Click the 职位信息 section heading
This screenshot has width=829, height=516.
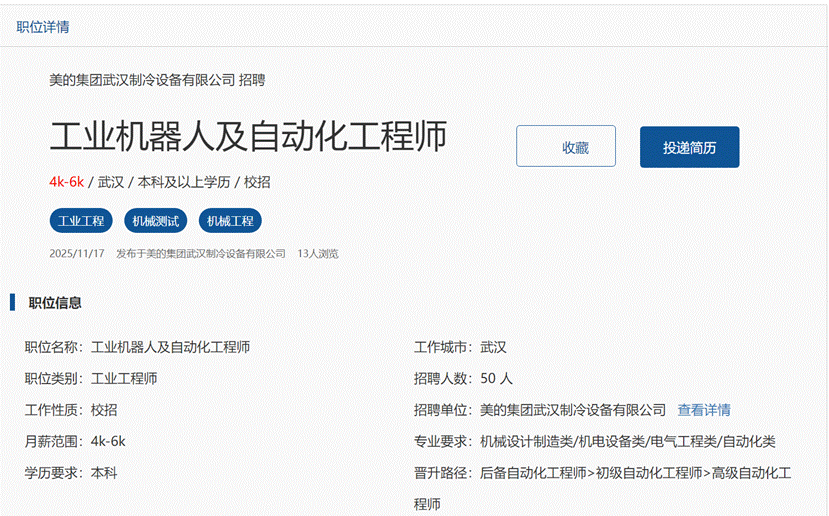[x=55, y=303]
